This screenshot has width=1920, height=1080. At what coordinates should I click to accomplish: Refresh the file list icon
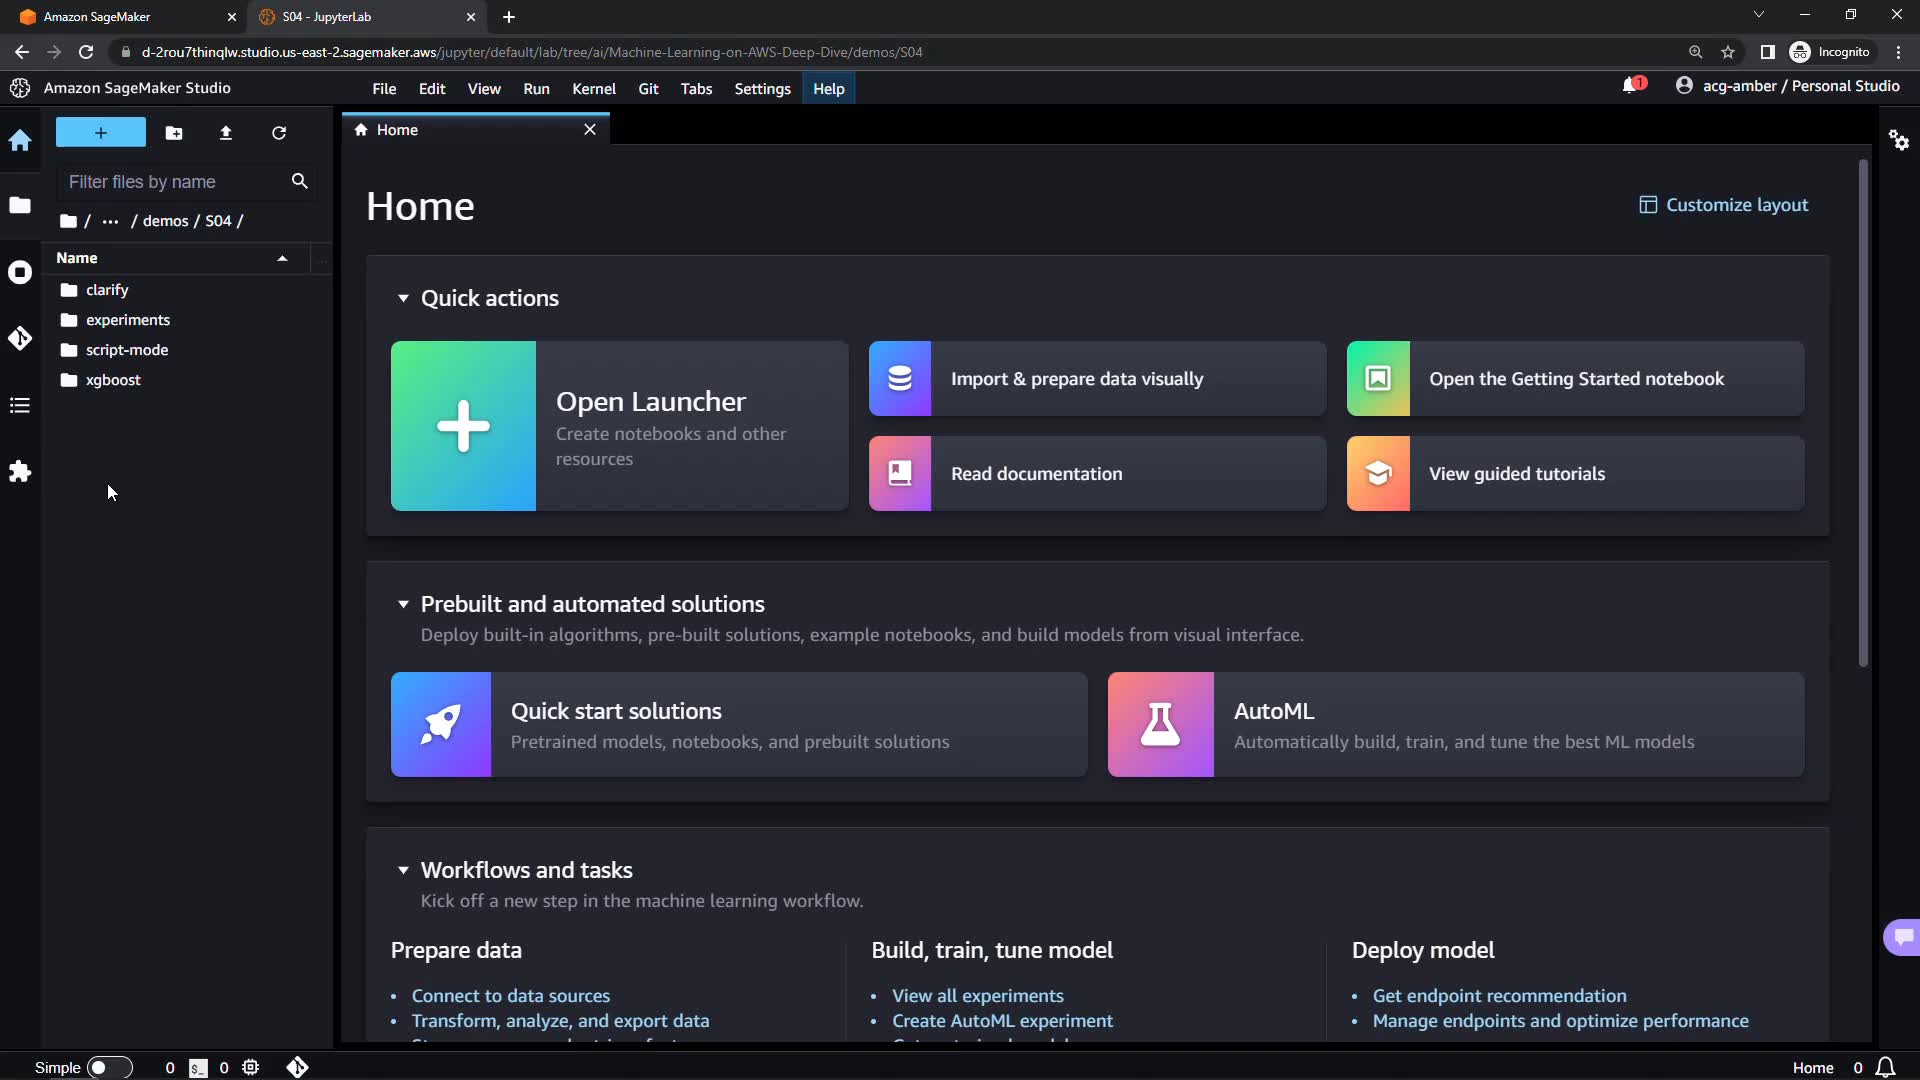click(x=279, y=133)
